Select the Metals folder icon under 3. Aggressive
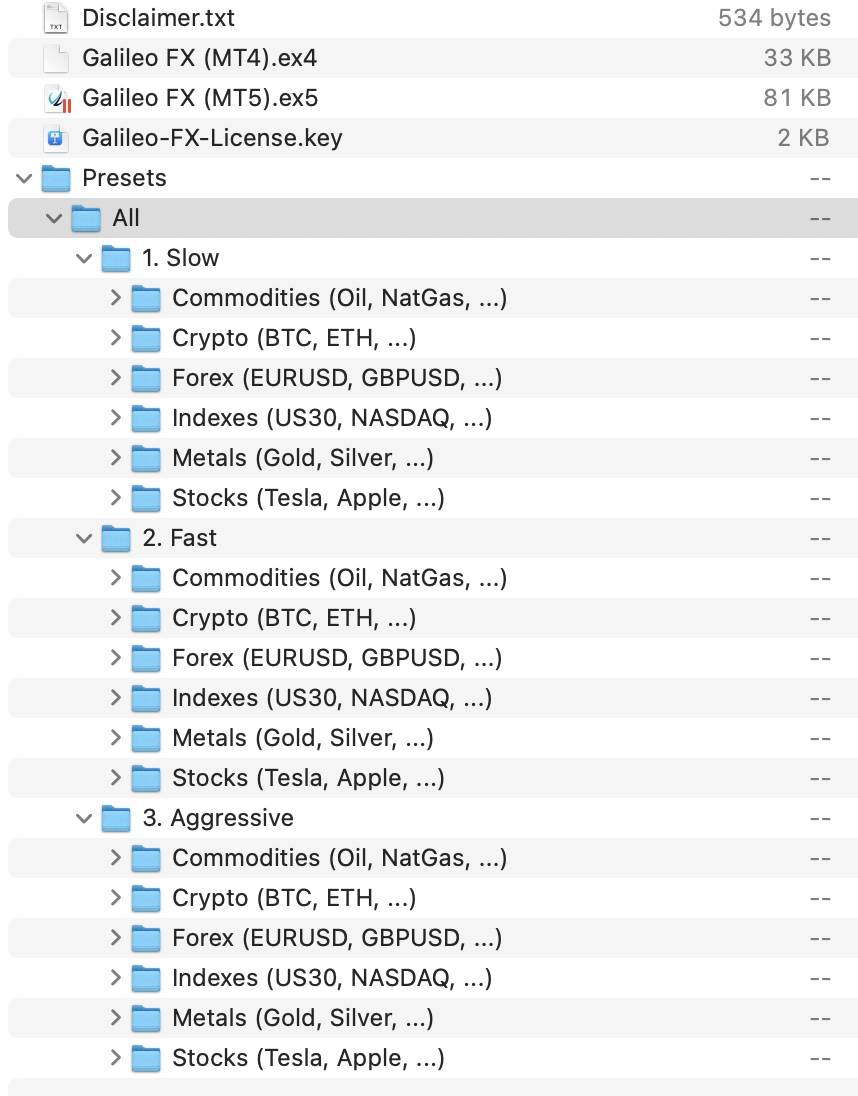The height and width of the screenshot is (1096, 858). coord(146,1018)
